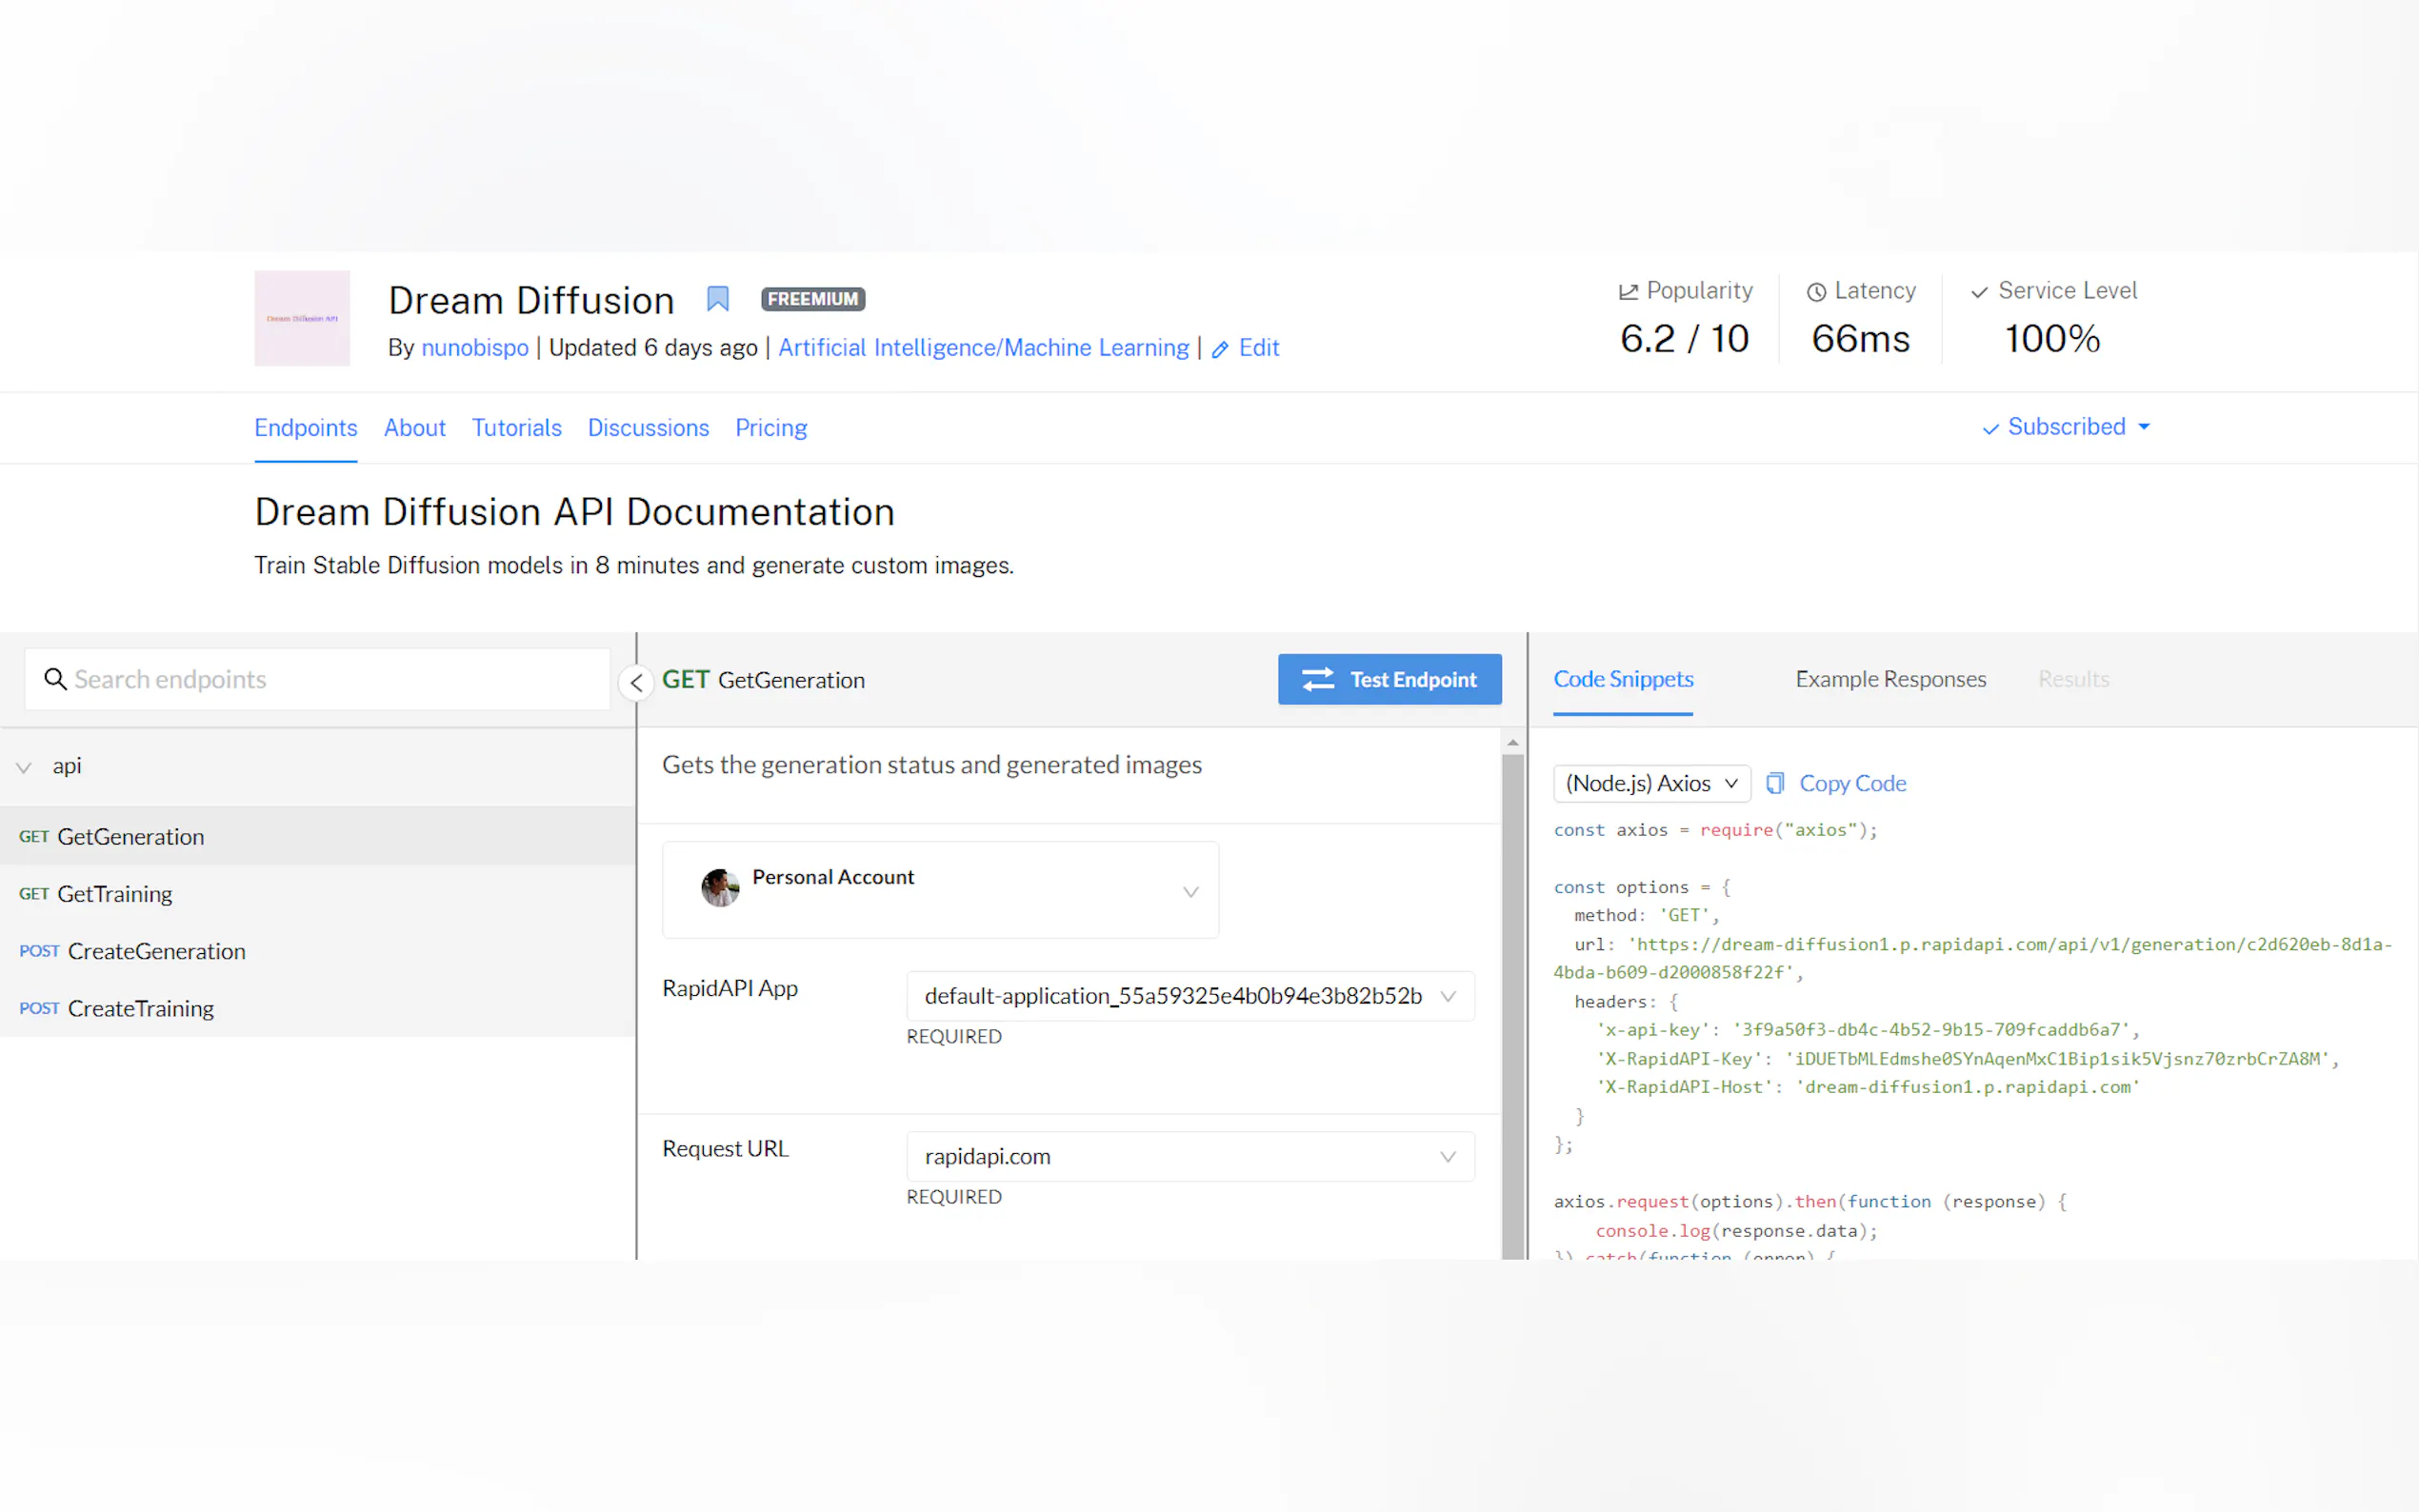The width and height of the screenshot is (2419, 1512).
Task: Open the nunobispo author link
Action: [474, 348]
